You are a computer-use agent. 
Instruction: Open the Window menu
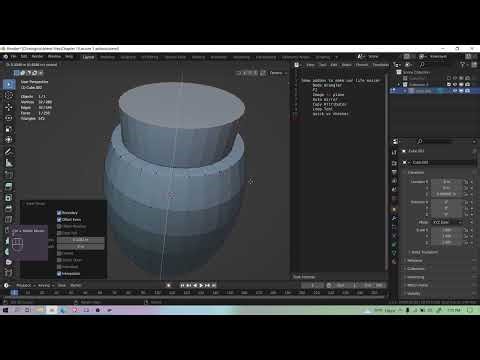coord(54,57)
